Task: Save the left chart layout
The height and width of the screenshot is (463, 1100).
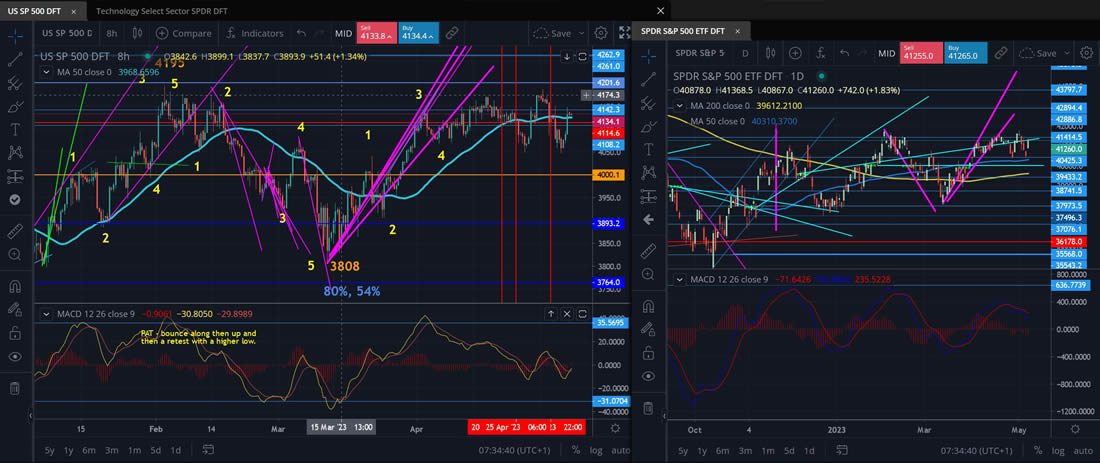Action: point(551,33)
